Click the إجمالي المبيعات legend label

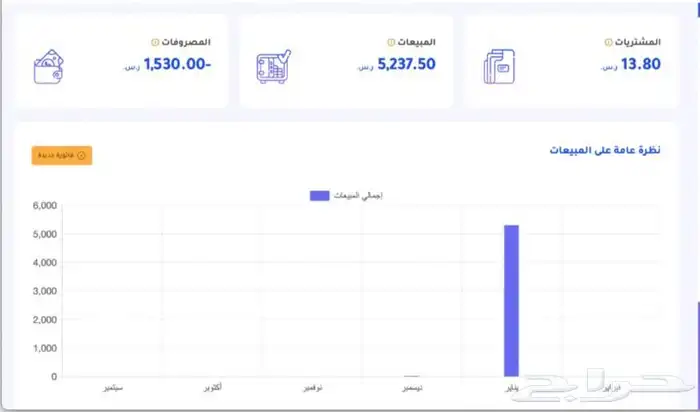[358, 196]
